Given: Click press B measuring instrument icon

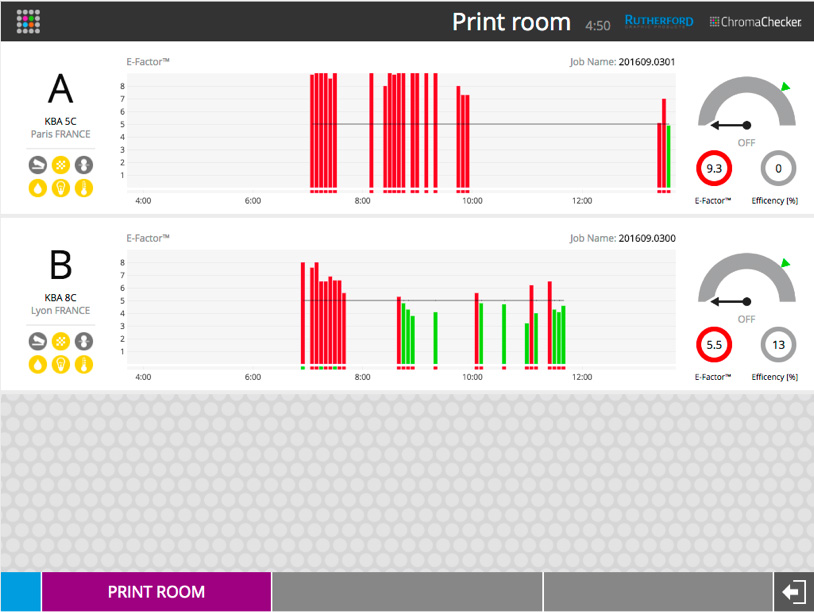Looking at the screenshot, I should [37, 342].
